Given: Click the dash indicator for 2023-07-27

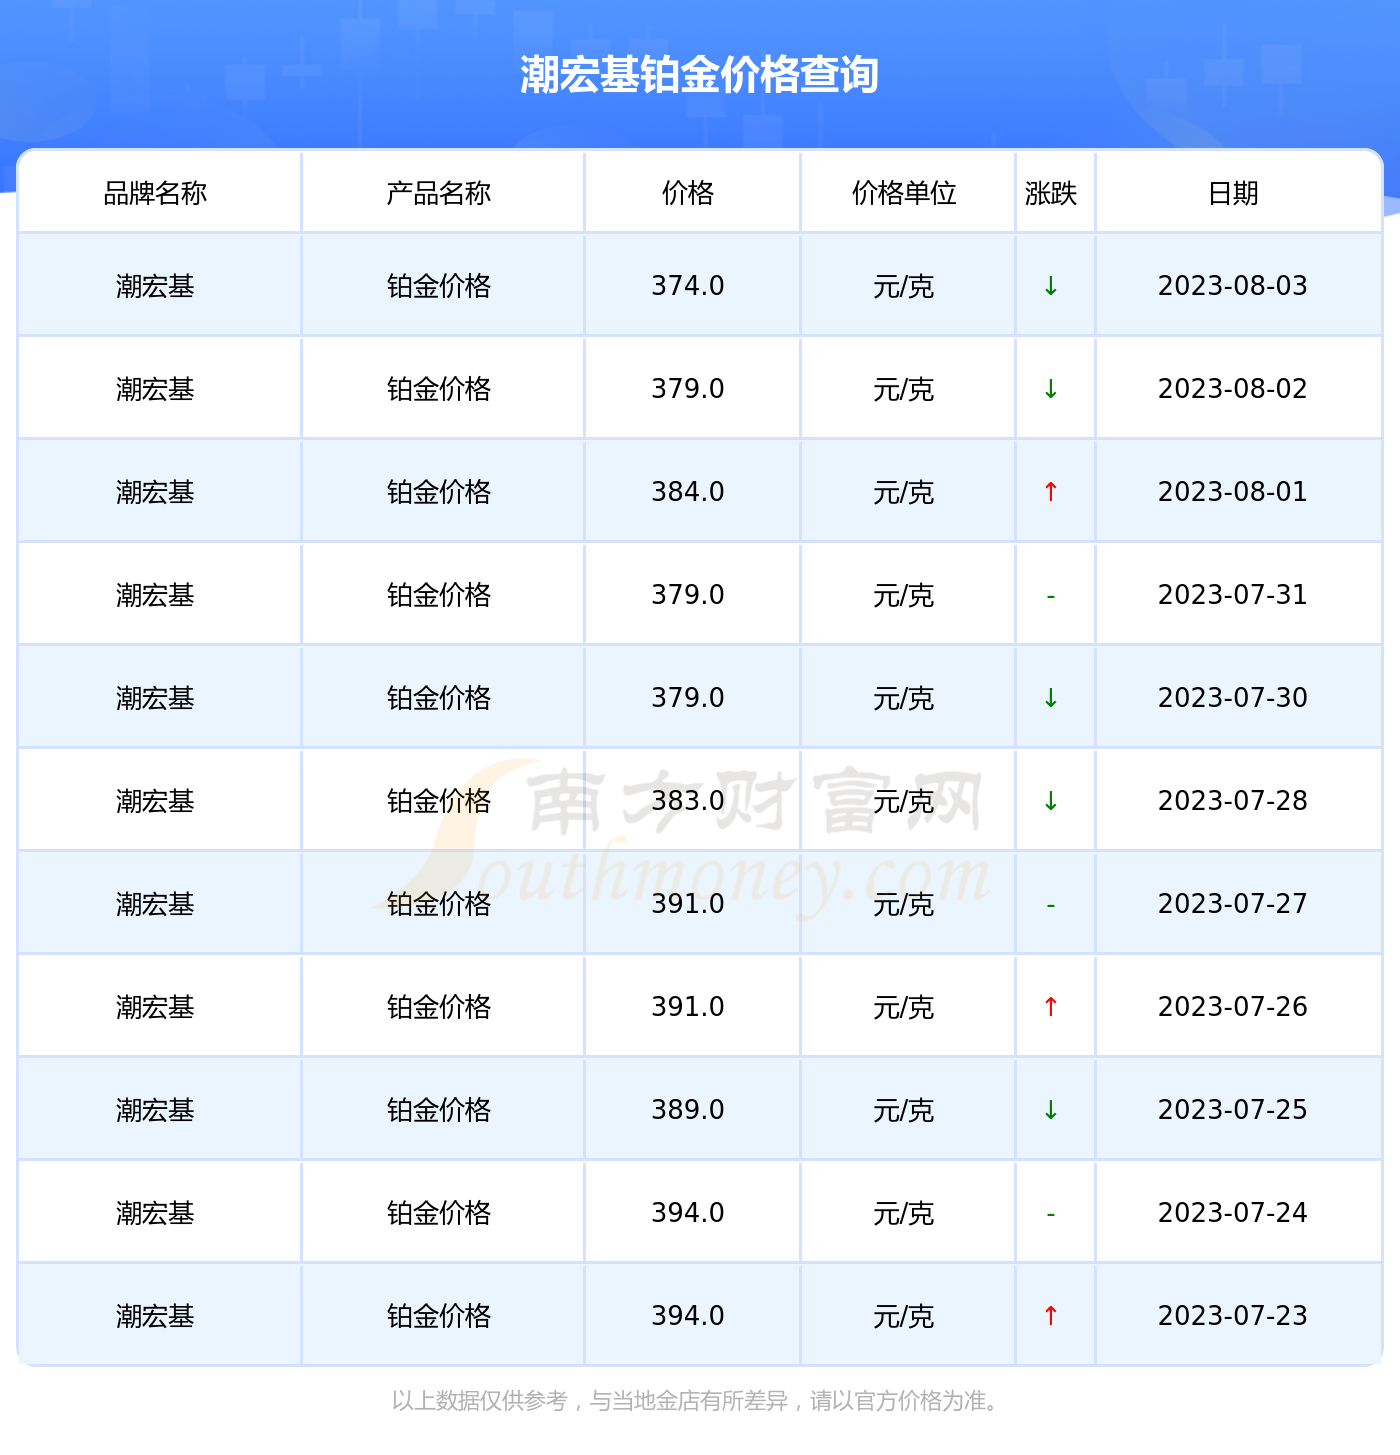Looking at the screenshot, I should (x=1051, y=905).
